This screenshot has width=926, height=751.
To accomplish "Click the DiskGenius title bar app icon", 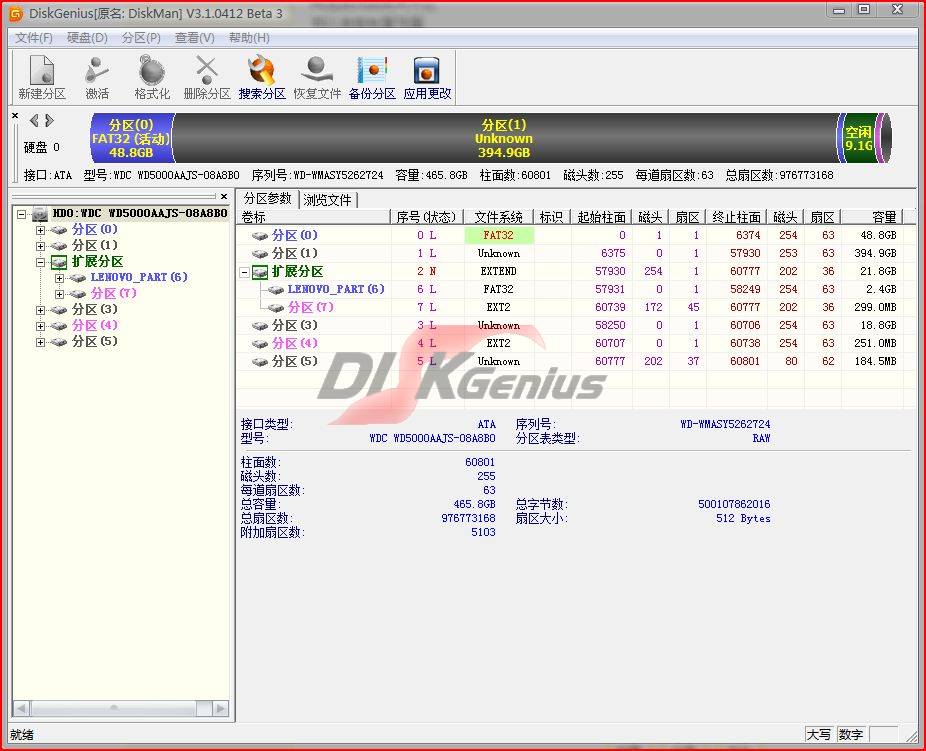I will click(x=16, y=14).
